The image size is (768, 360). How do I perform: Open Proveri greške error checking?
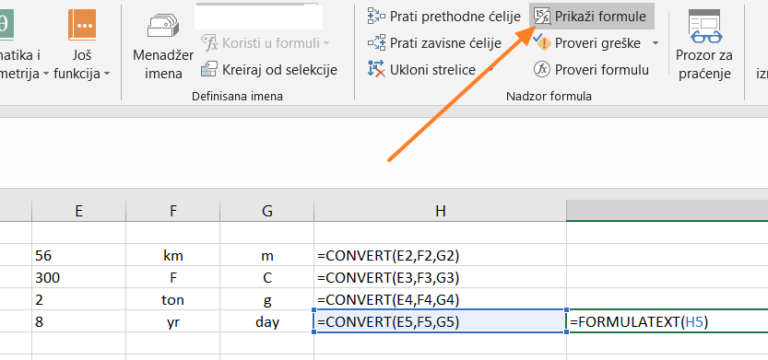pyautogui.click(x=587, y=43)
